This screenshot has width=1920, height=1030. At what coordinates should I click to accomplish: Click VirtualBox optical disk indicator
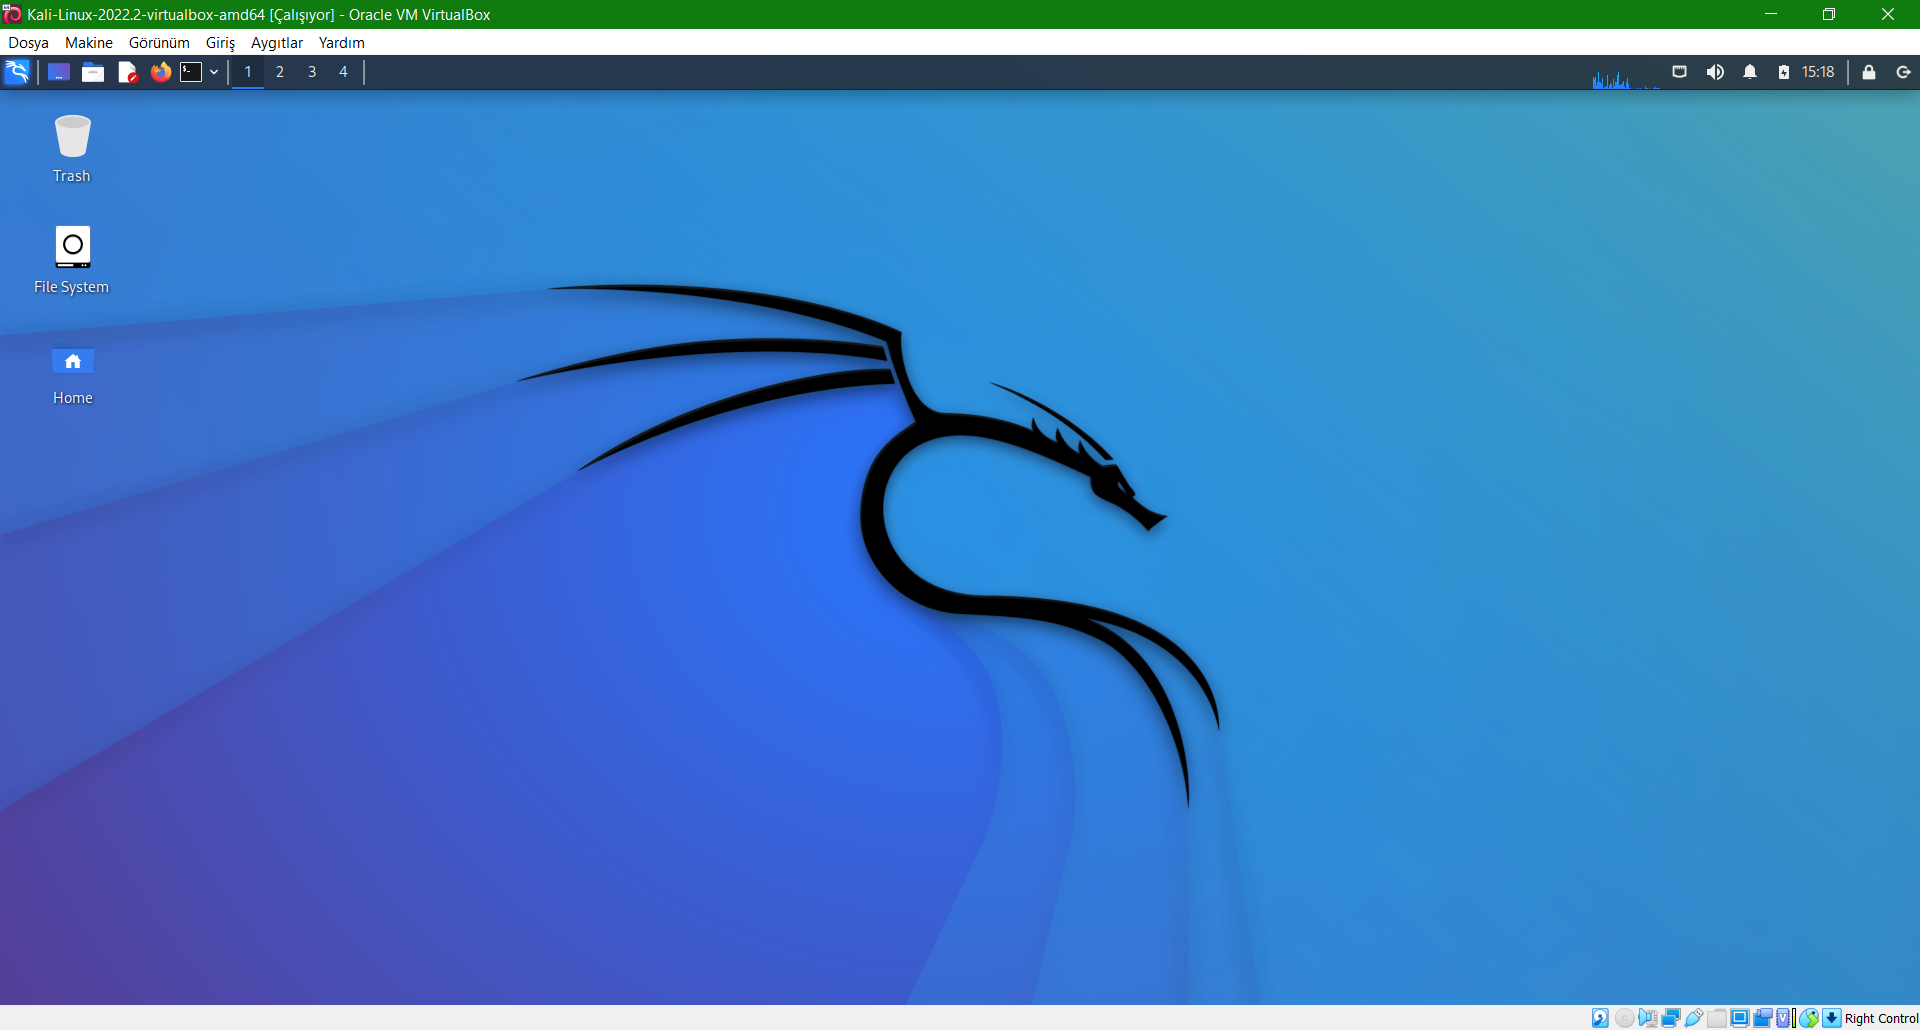click(1625, 1018)
